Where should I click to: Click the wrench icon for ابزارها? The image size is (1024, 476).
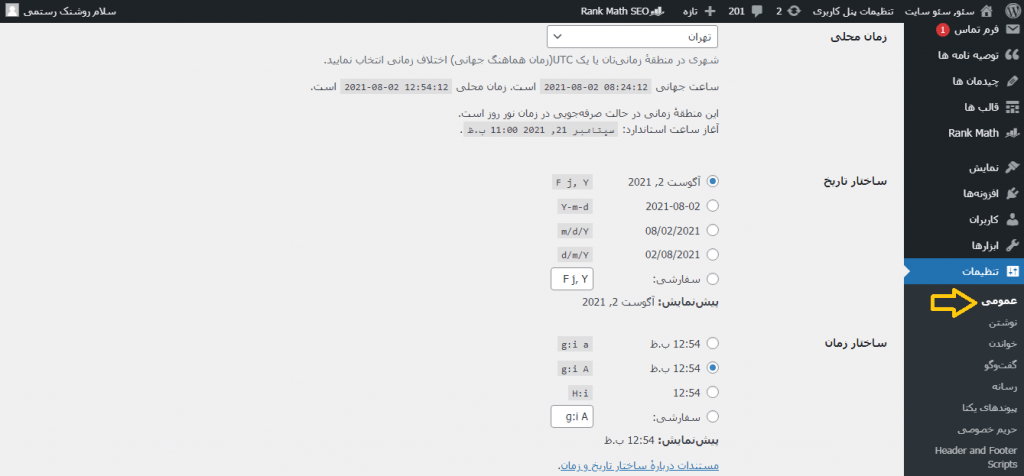click(x=1012, y=246)
